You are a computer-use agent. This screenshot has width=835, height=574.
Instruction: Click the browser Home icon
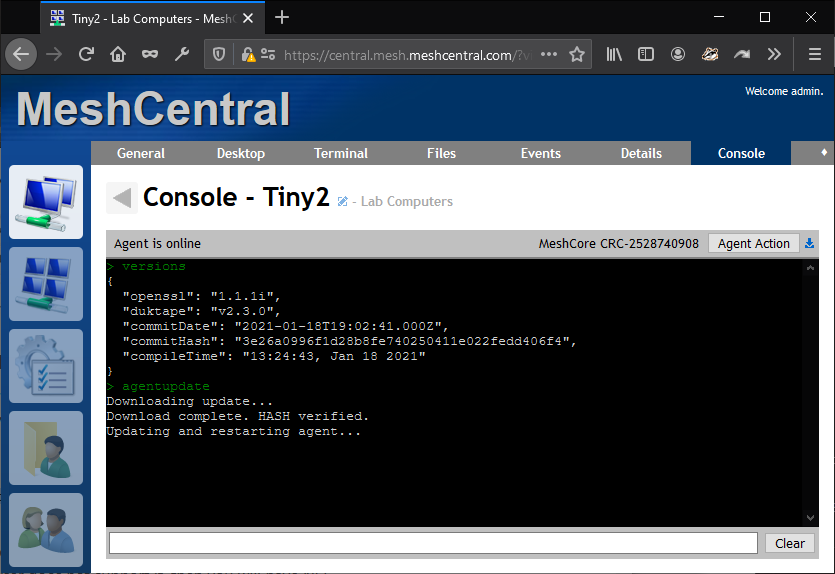click(118, 54)
